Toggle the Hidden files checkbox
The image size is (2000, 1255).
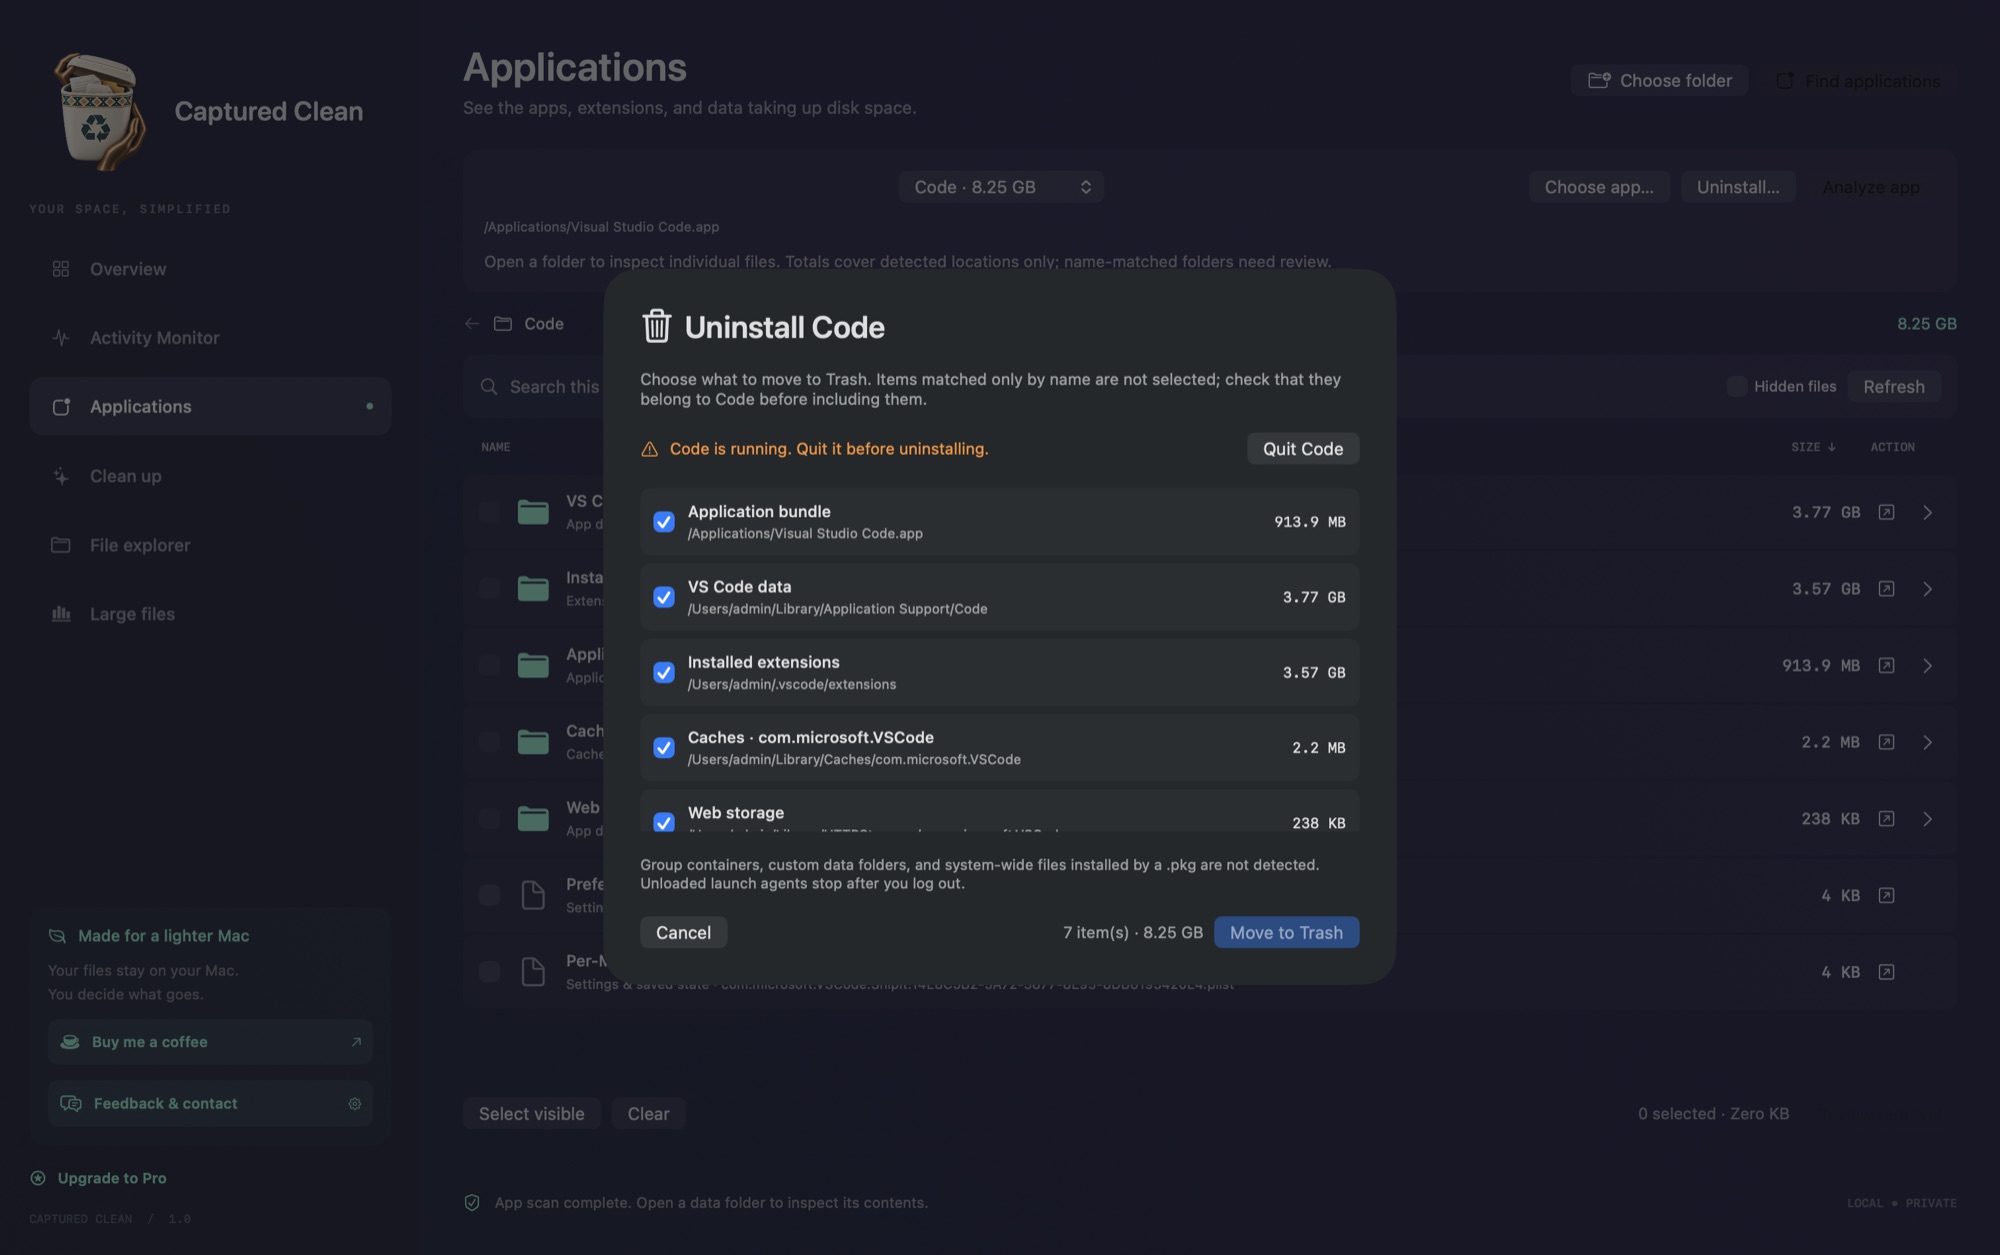[x=1737, y=386]
